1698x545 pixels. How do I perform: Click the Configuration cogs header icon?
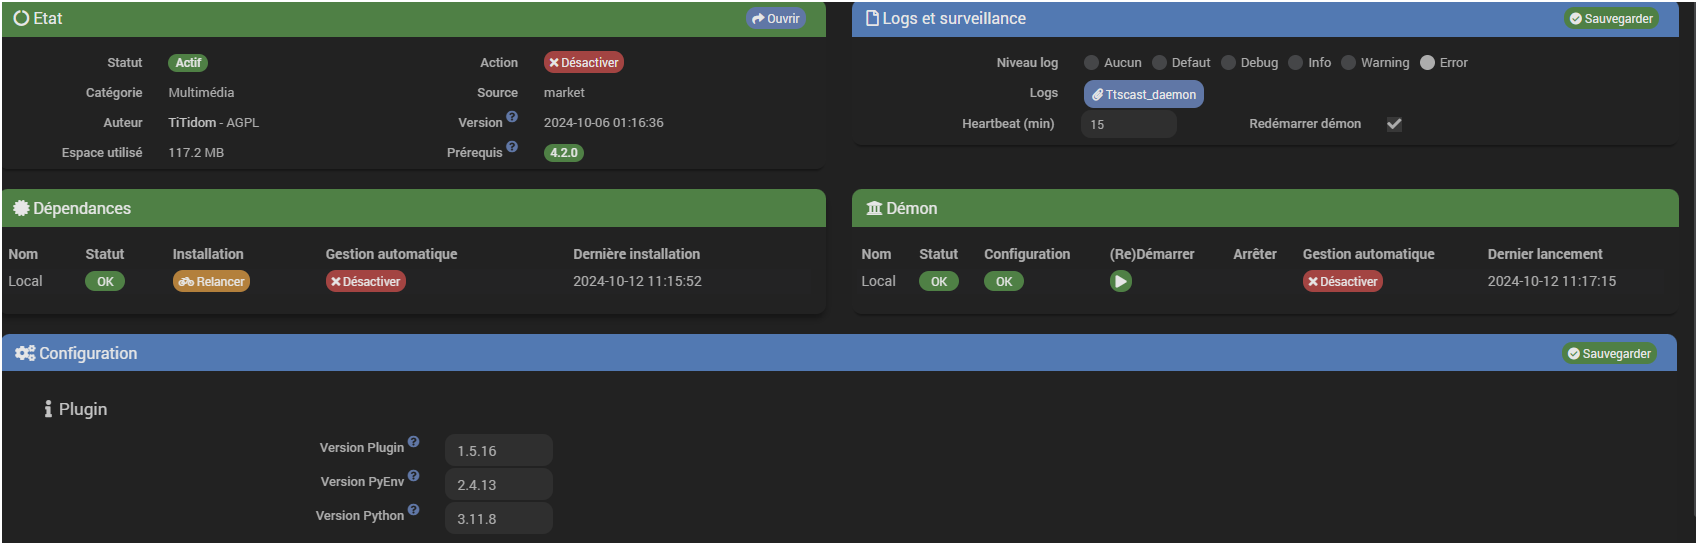point(25,354)
